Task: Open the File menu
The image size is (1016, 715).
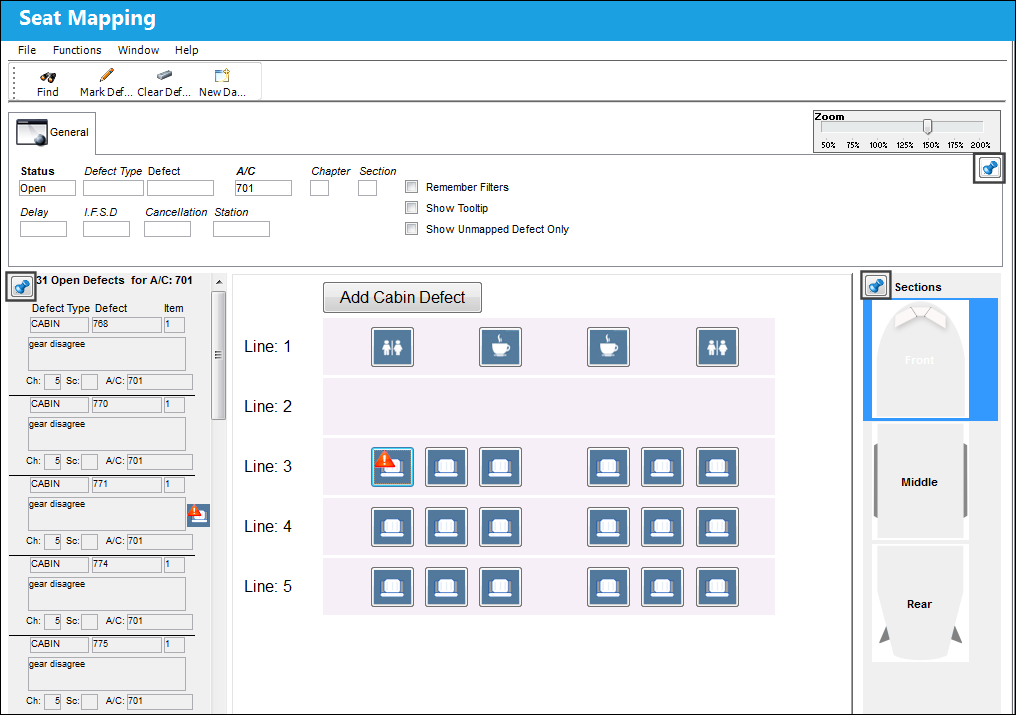Action: click(x=27, y=50)
